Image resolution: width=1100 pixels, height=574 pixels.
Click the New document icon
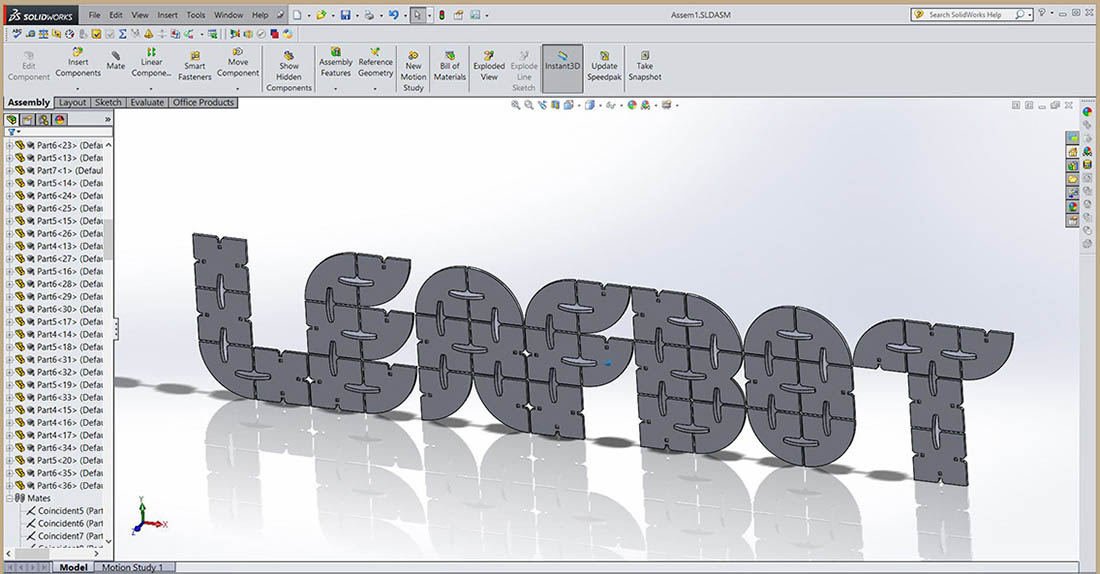click(297, 15)
